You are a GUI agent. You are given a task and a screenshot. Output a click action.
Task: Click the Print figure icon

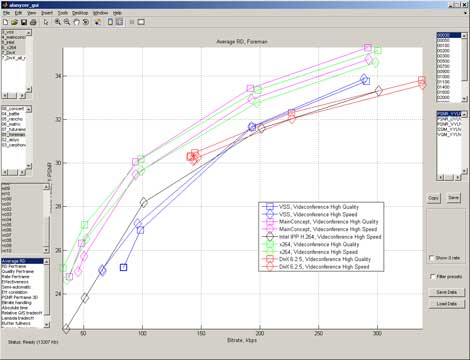pyautogui.click(x=33, y=22)
